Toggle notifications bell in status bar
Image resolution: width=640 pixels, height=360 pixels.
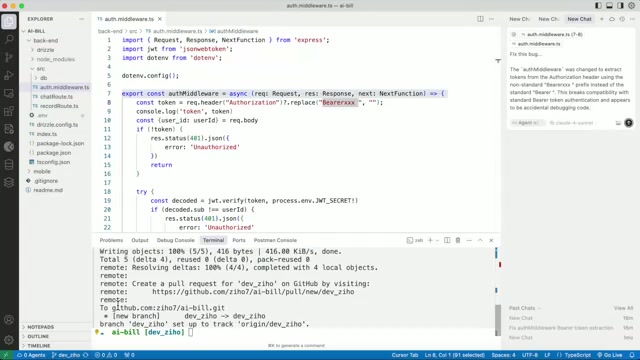click(632, 355)
